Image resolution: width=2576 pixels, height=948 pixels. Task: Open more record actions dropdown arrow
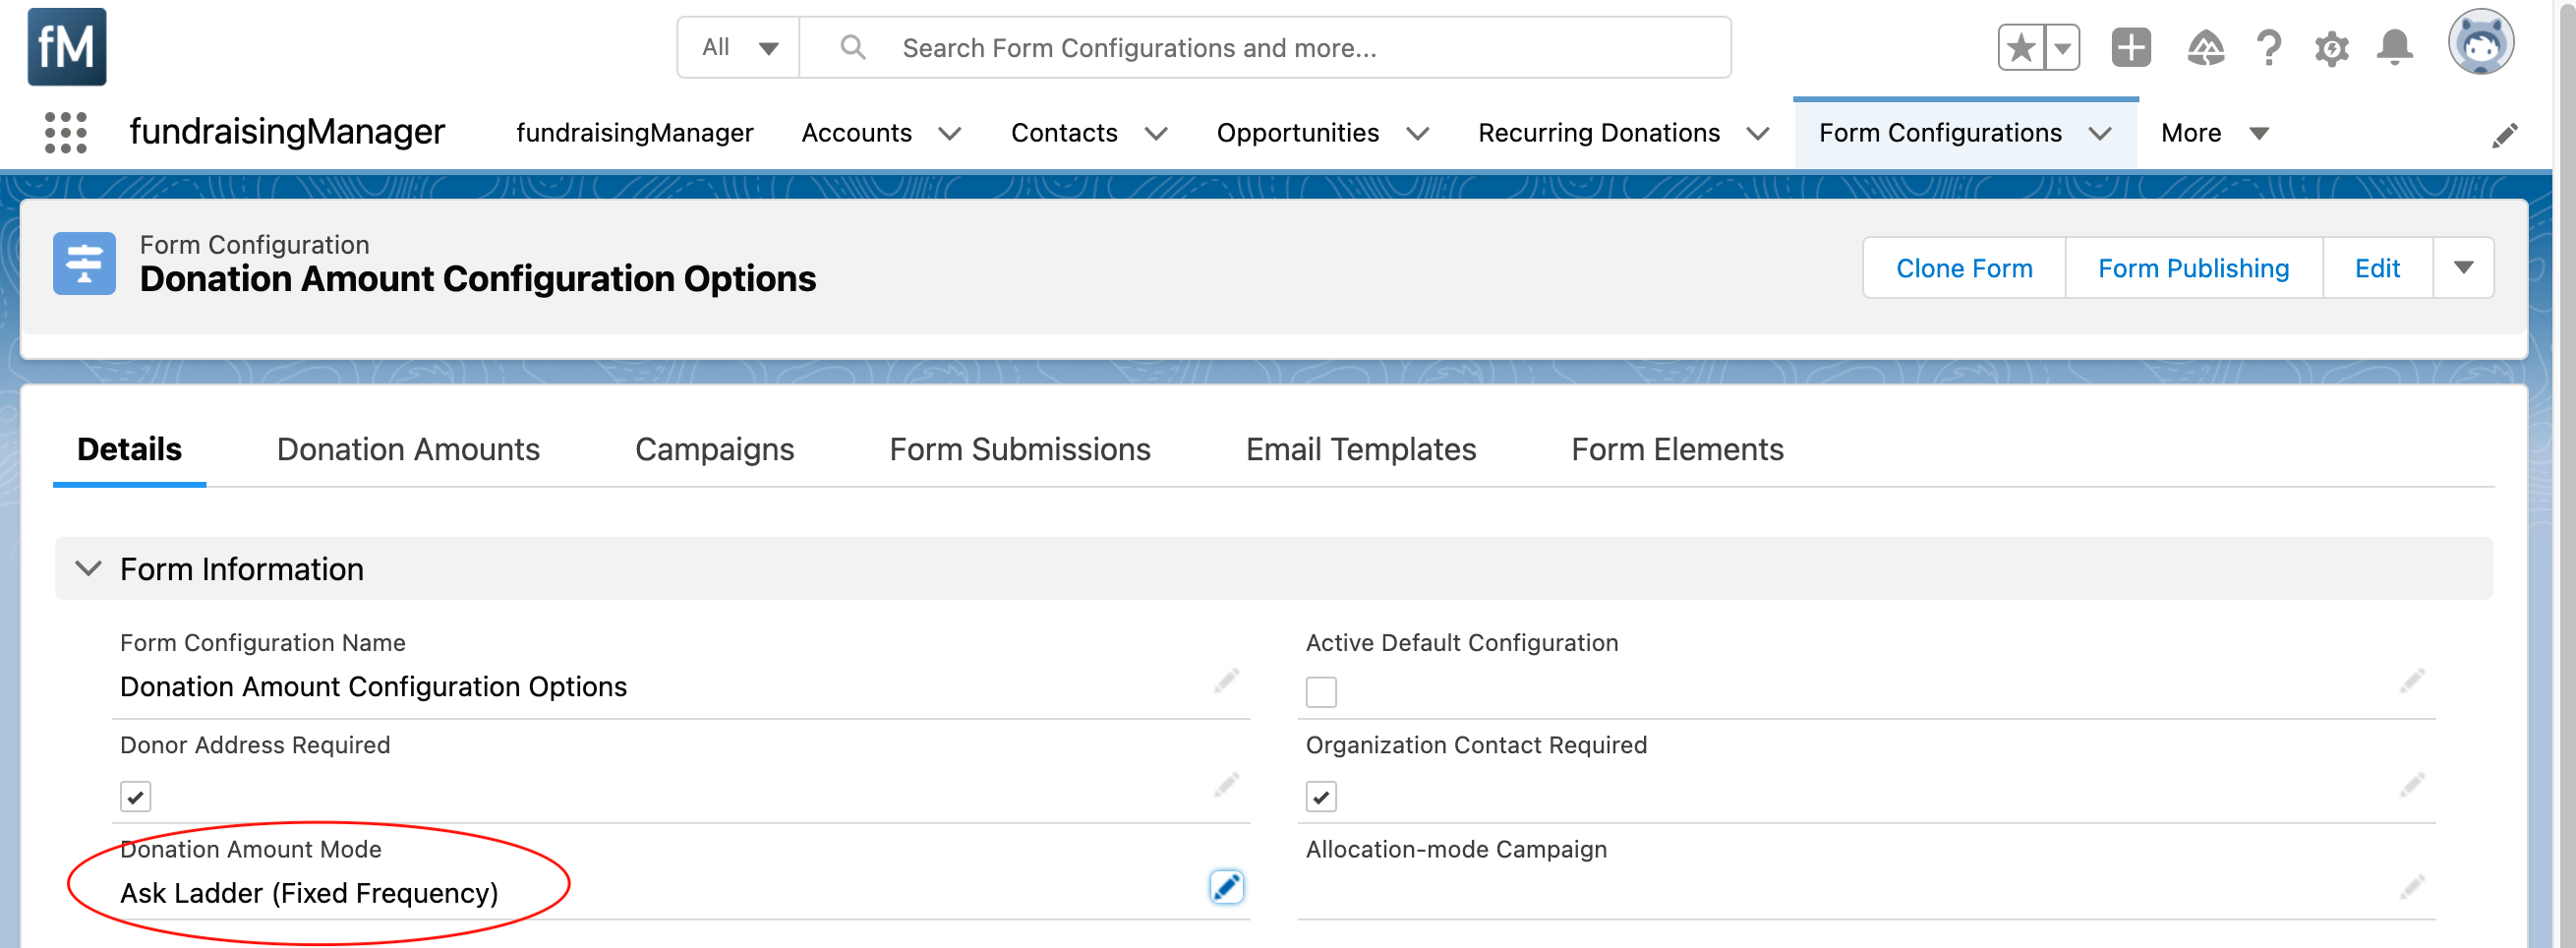(2463, 267)
